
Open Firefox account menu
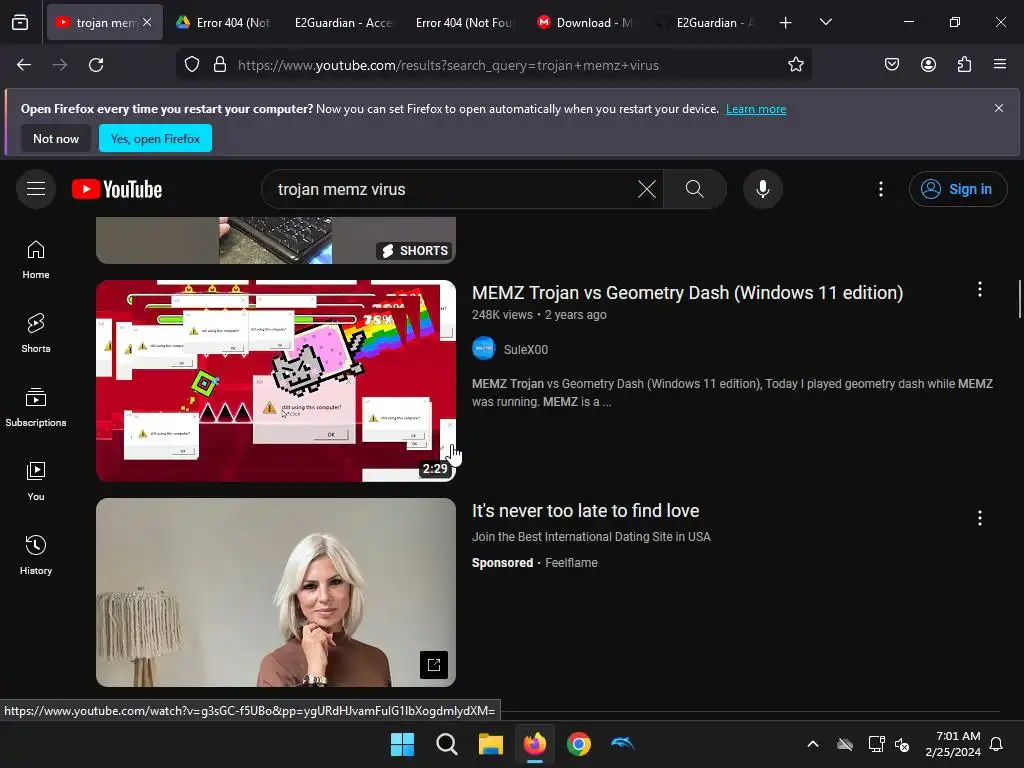(x=928, y=65)
